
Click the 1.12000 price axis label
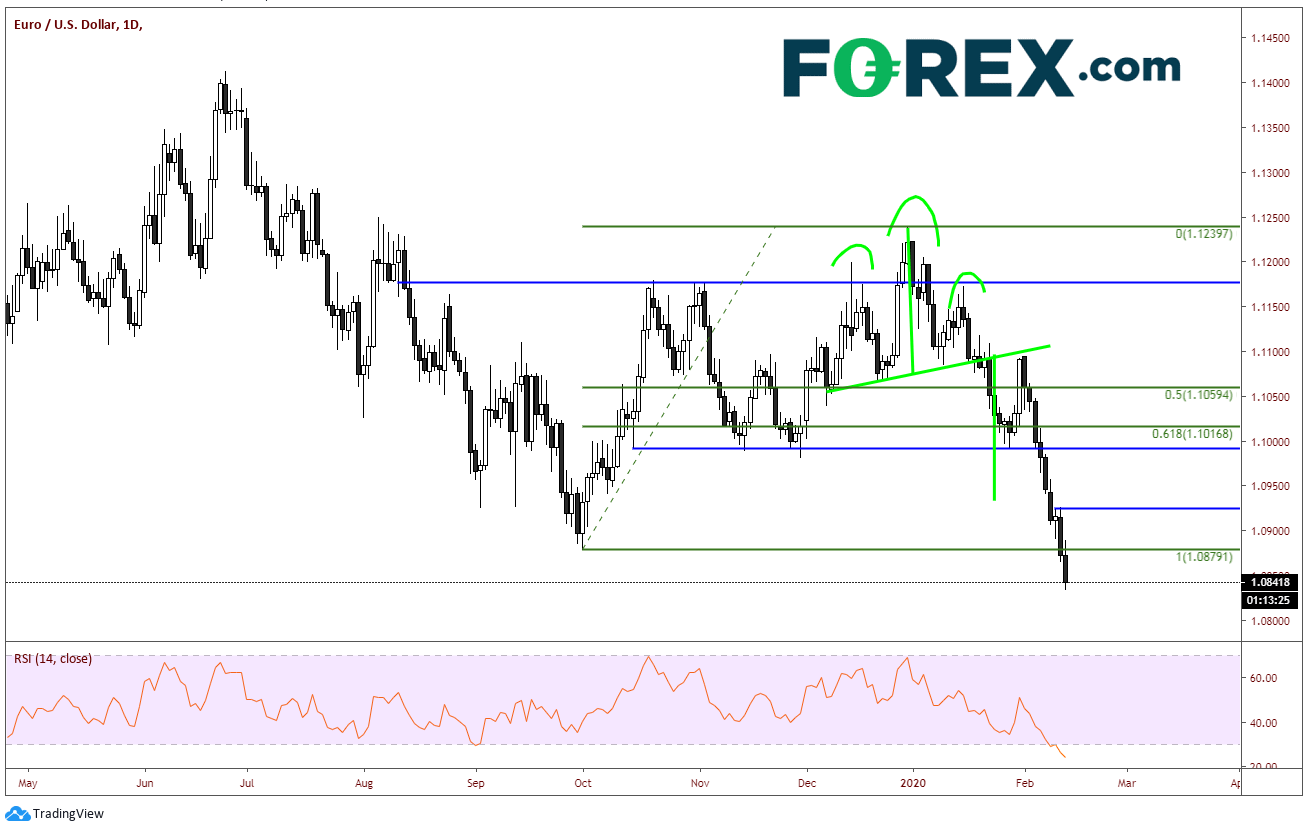pyautogui.click(x=1268, y=262)
